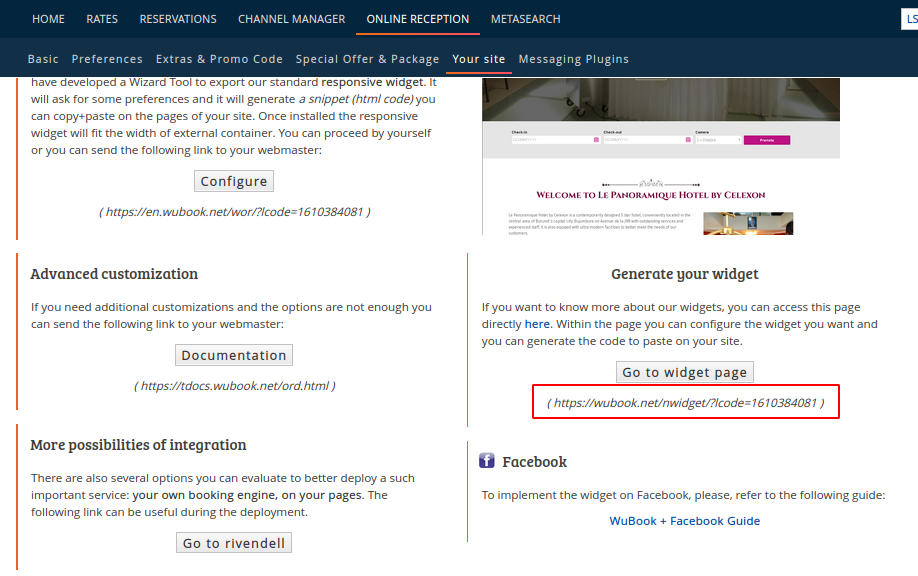This screenshot has height=576, width=918.
Task: Click the wor lcode configure URL text
Action: (x=235, y=212)
